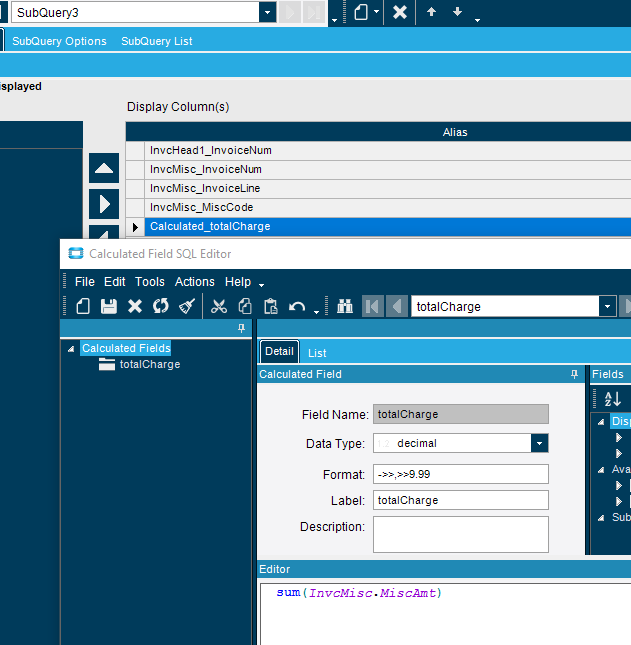Open search with the binoculars icon
Image resolution: width=631 pixels, height=645 pixels.
coord(346,306)
